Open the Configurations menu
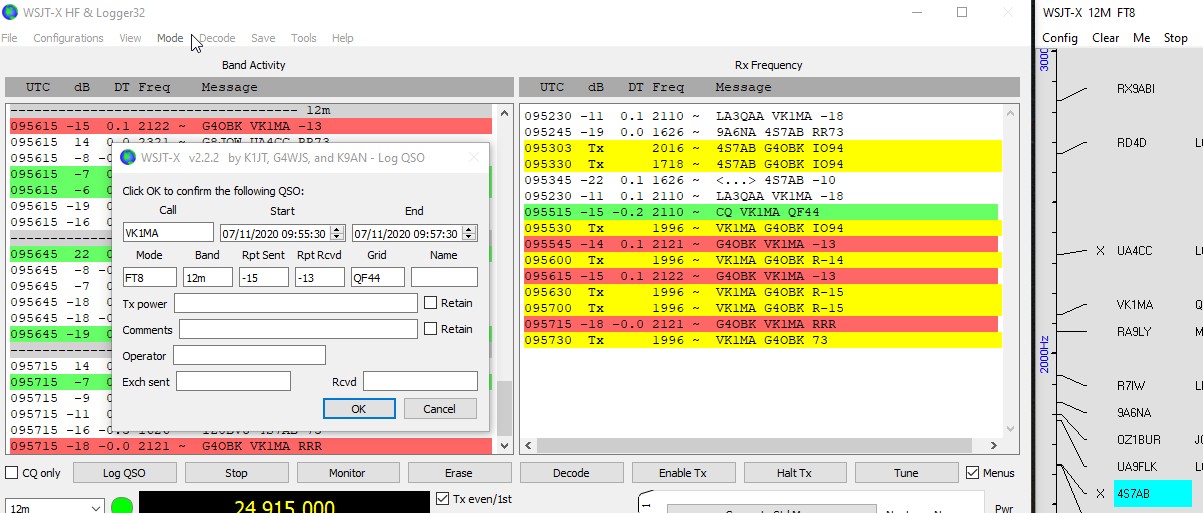The width and height of the screenshot is (1203, 513). click(x=68, y=38)
